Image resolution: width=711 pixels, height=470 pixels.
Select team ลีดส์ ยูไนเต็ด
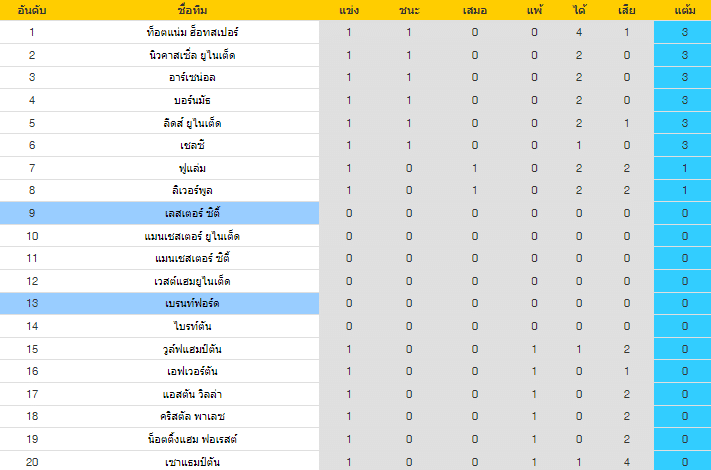[192, 123]
